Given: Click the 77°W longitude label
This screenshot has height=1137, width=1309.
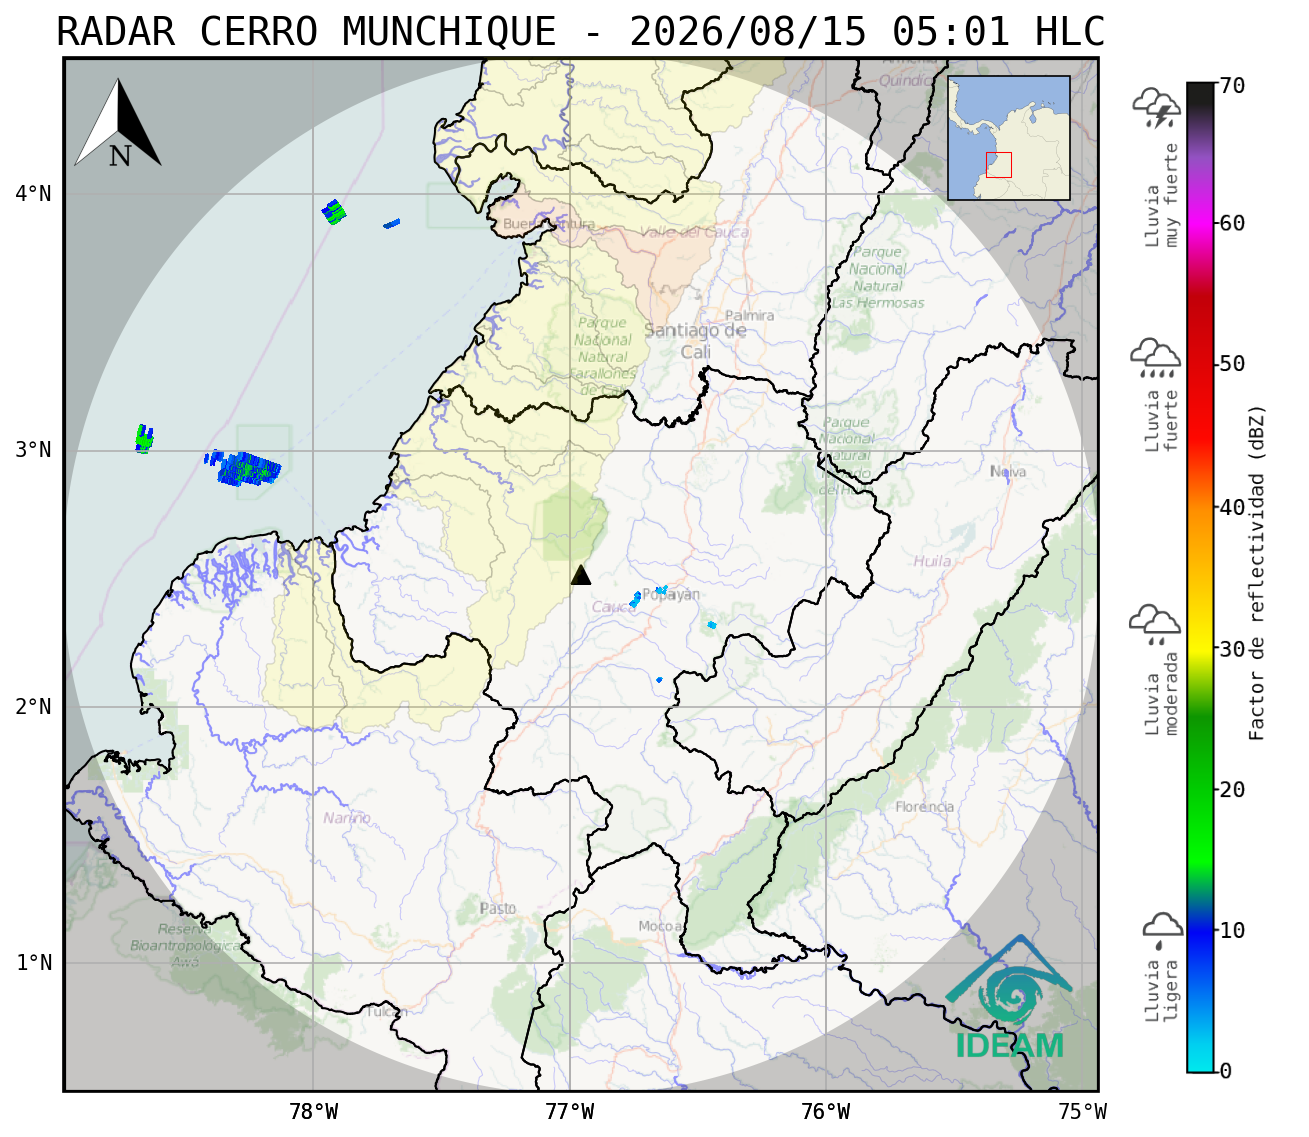Looking at the screenshot, I should coord(570,1111).
